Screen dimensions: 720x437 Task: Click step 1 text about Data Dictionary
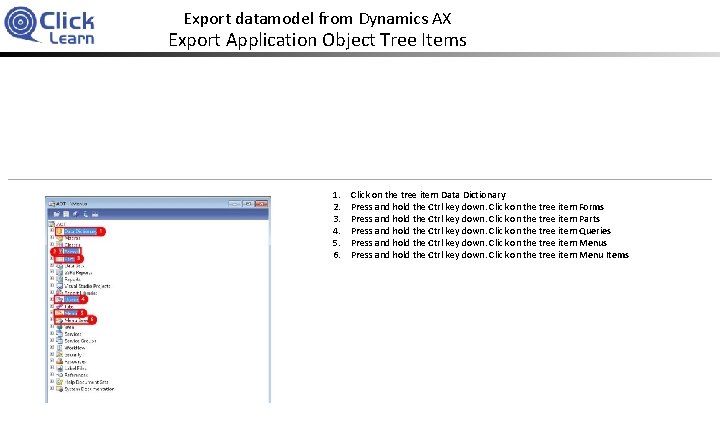coord(428,195)
